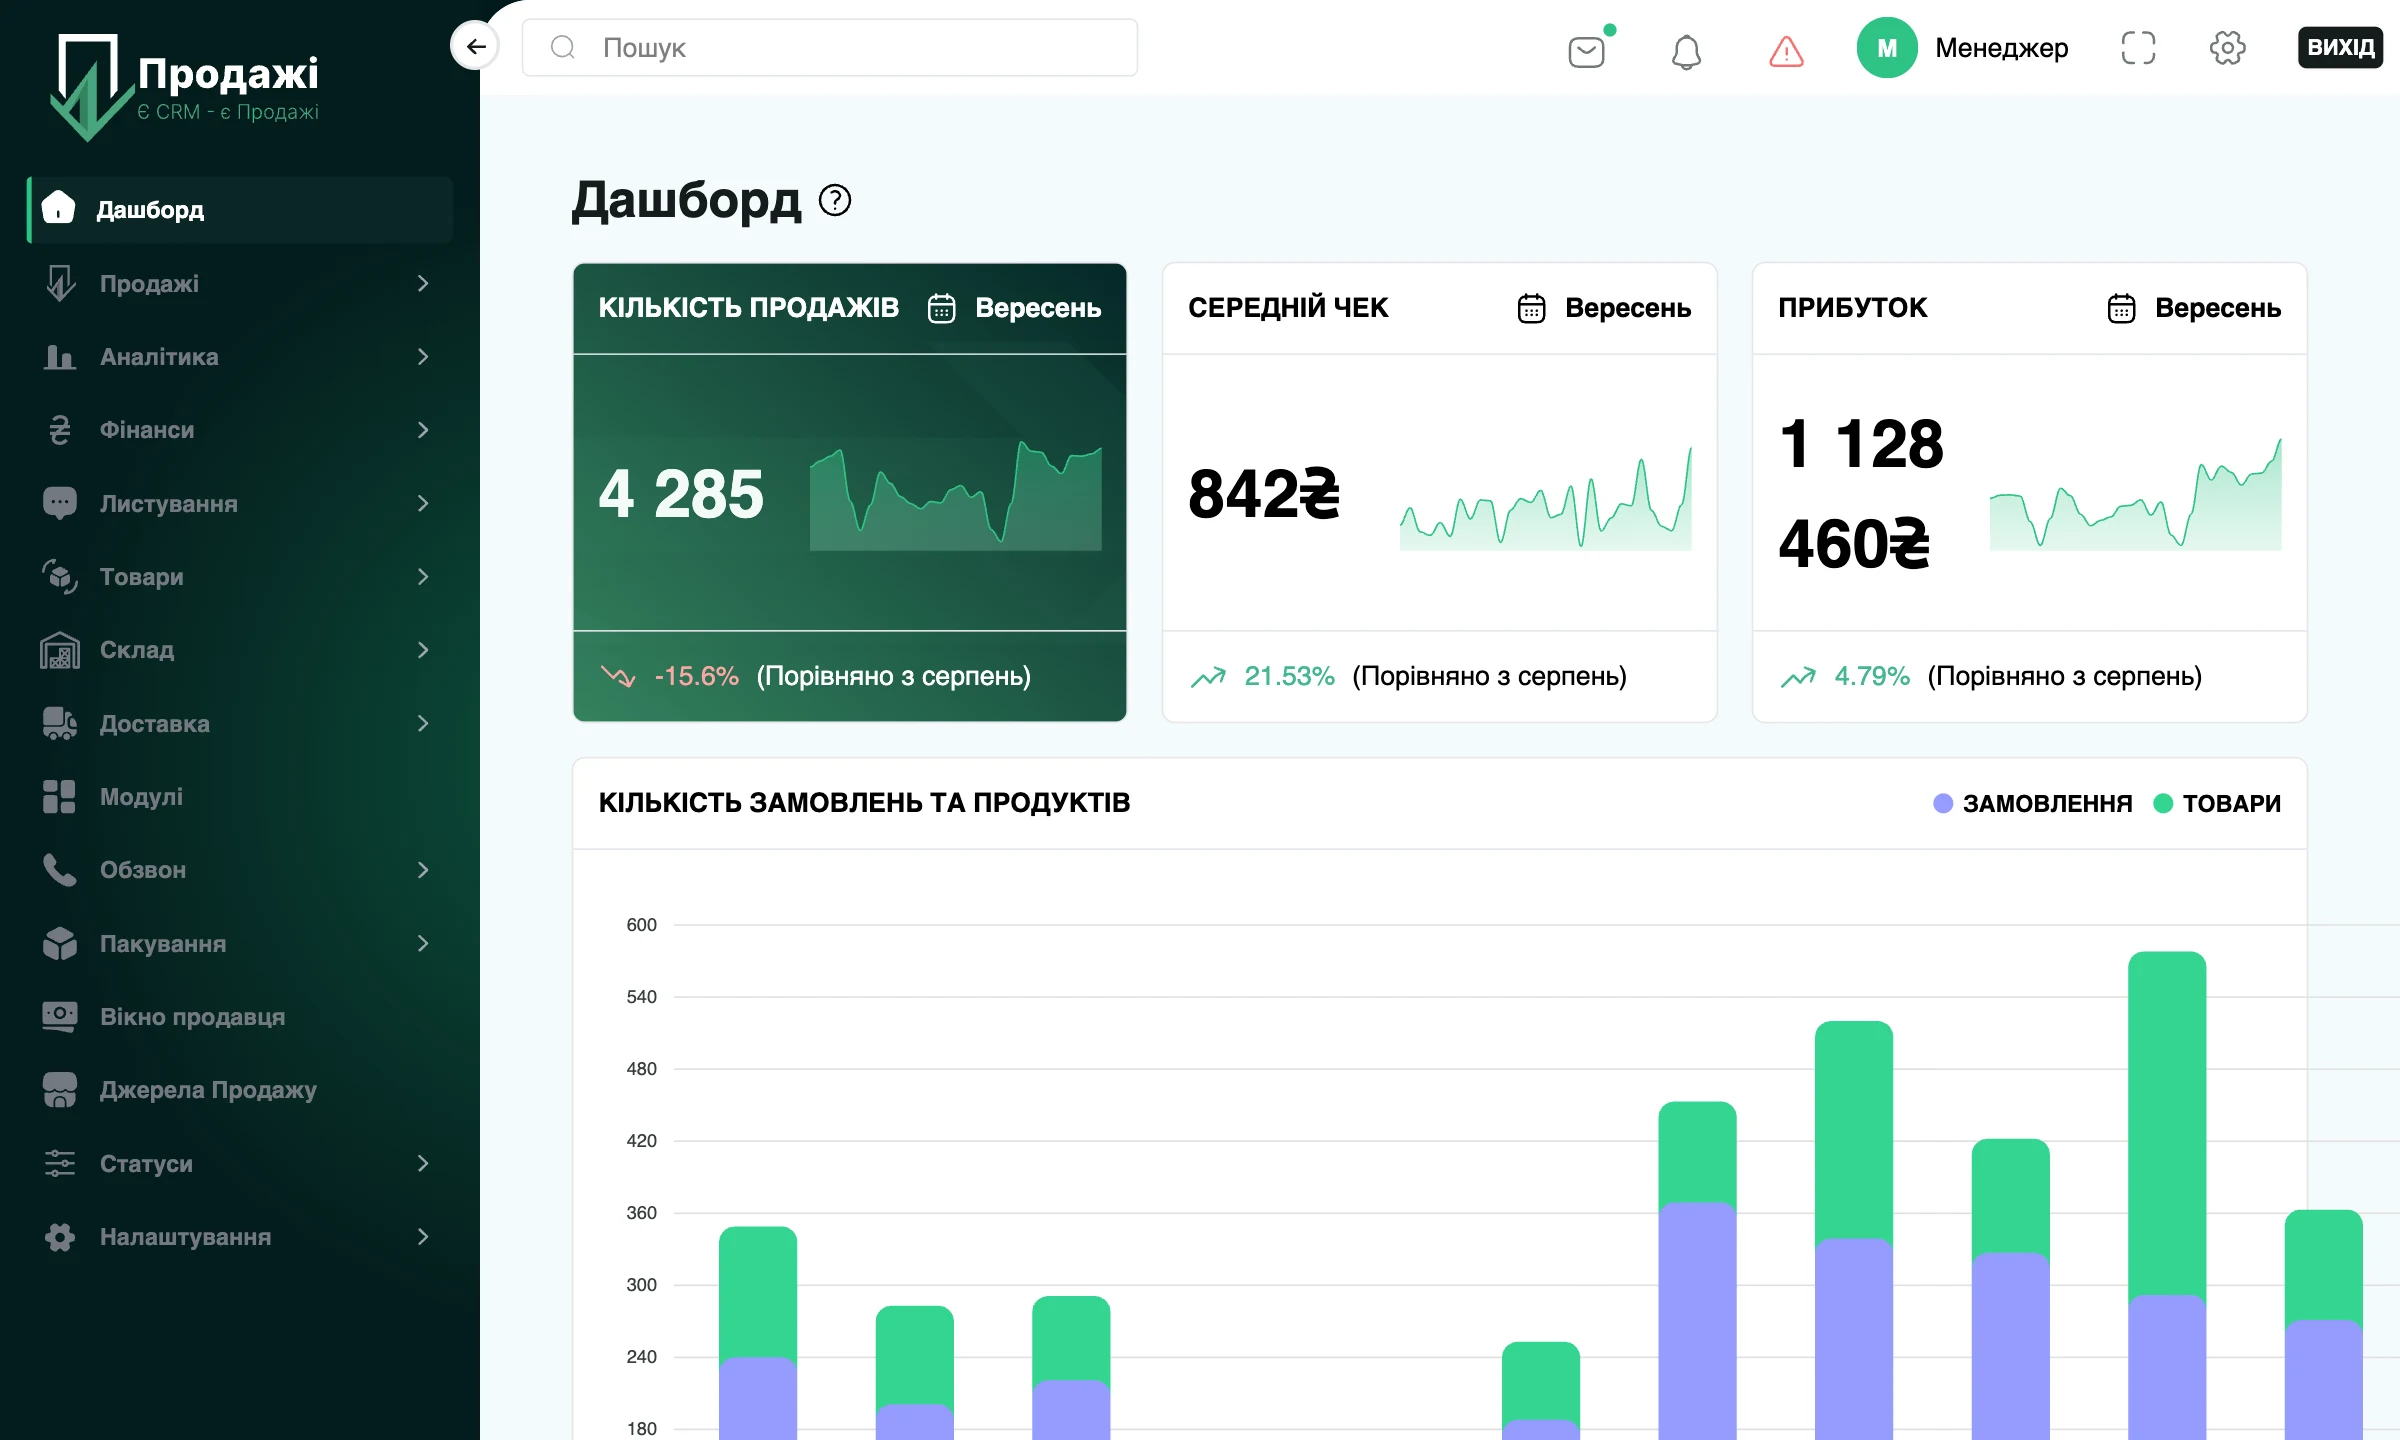Click the Продажі logo
This screenshot has width=2400, height=1440.
185,87
